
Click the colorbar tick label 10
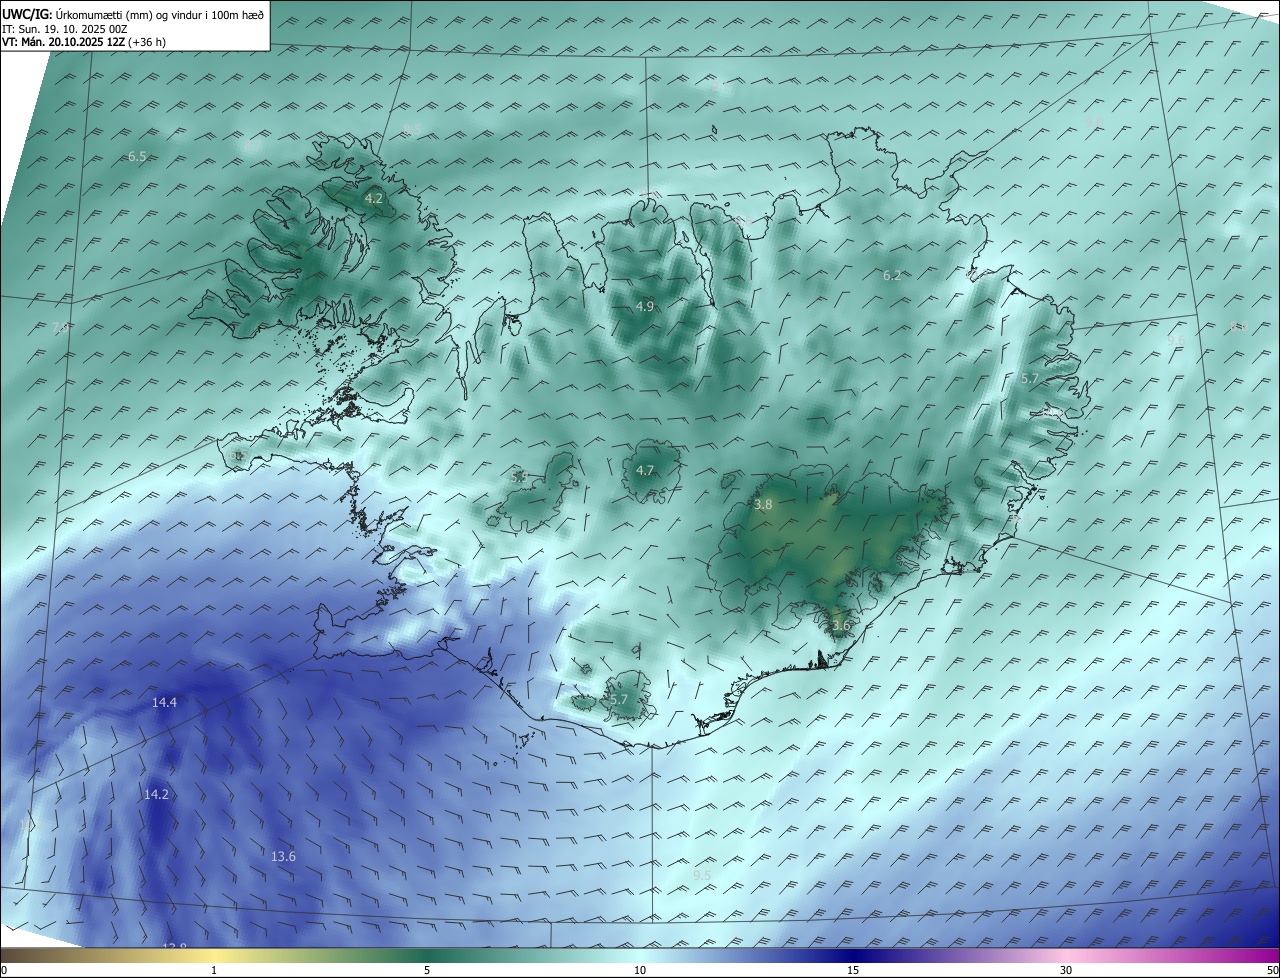[x=640, y=970]
